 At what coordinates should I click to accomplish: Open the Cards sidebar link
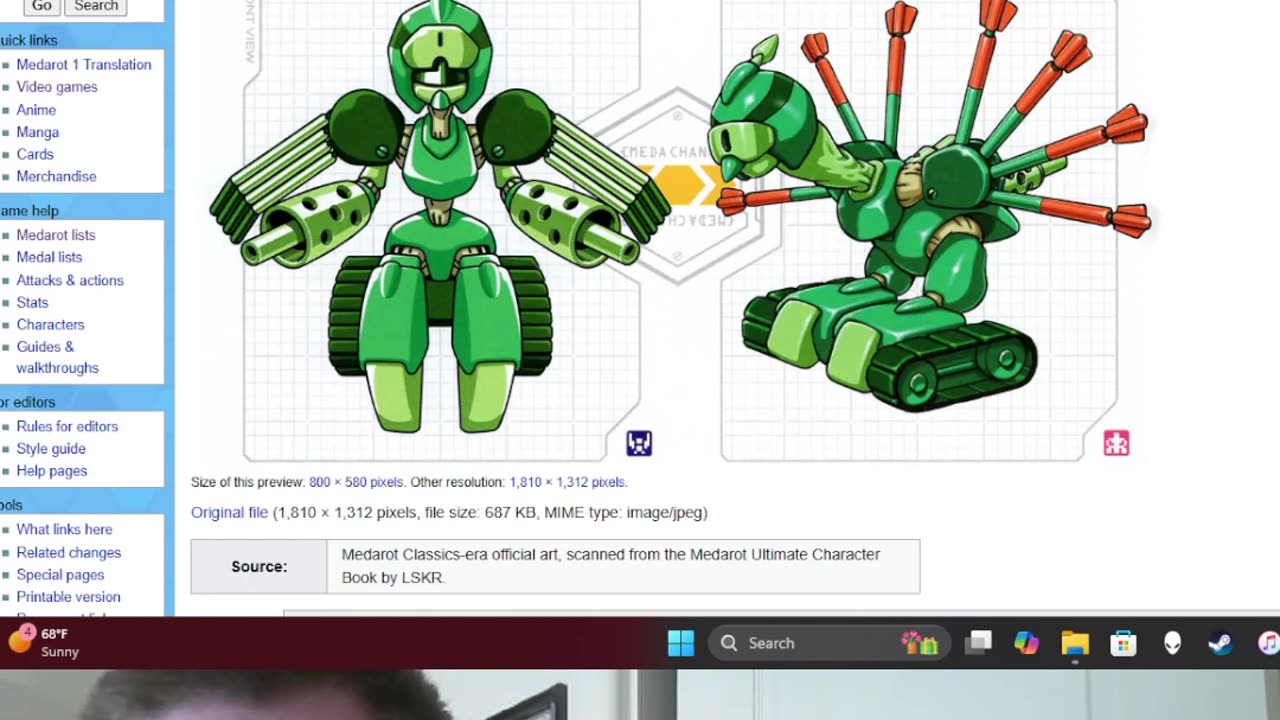[35, 154]
